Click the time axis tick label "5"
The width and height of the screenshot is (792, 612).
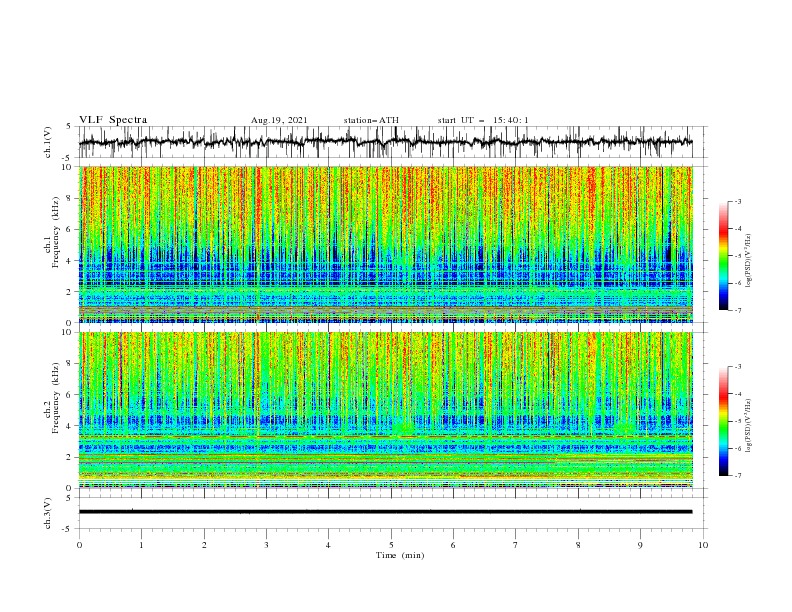[391, 545]
